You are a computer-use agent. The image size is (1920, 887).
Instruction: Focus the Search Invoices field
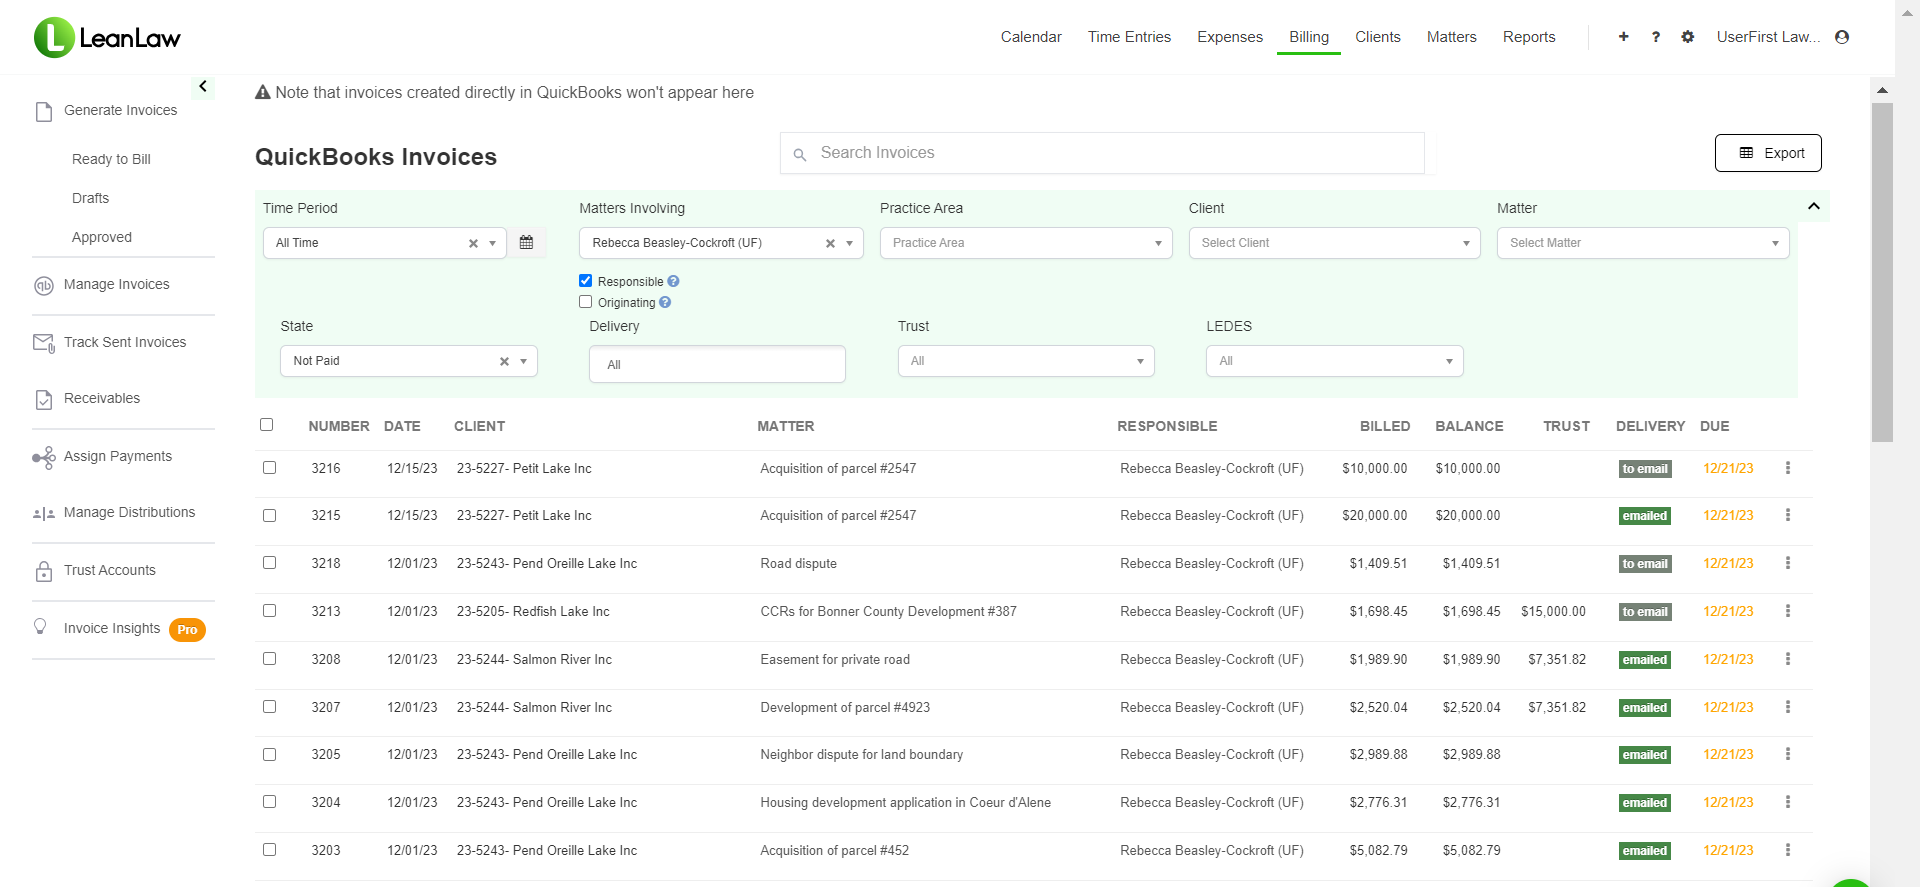pyautogui.click(x=1102, y=153)
